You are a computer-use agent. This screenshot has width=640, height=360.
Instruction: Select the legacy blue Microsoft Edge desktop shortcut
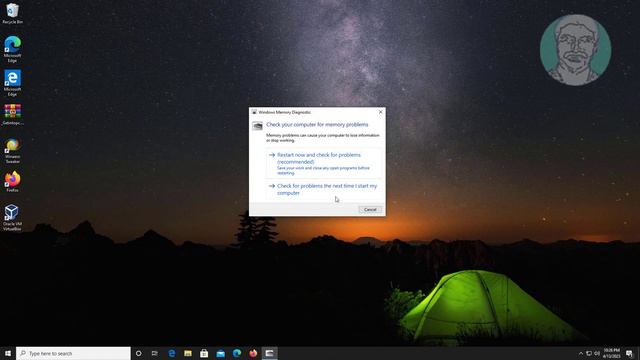coord(12,83)
